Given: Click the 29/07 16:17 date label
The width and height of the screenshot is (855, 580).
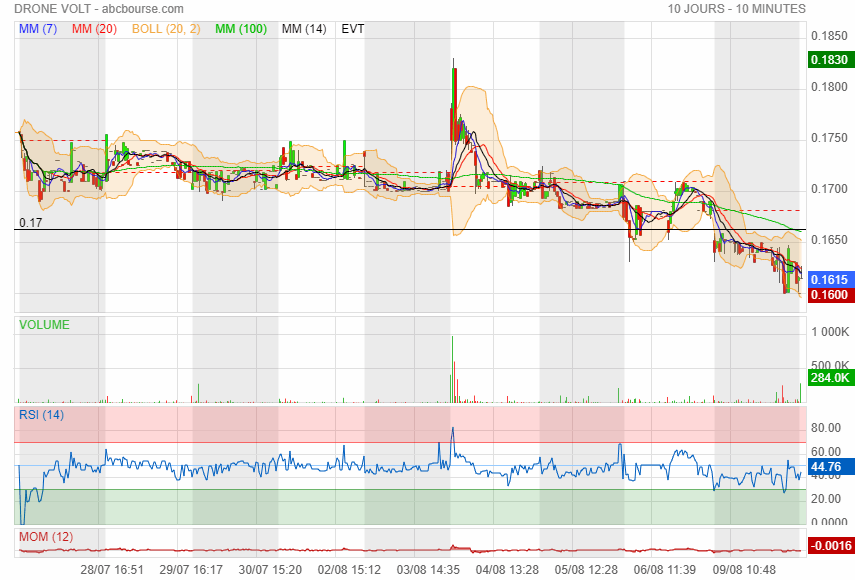Looking at the screenshot, I should point(191,570).
